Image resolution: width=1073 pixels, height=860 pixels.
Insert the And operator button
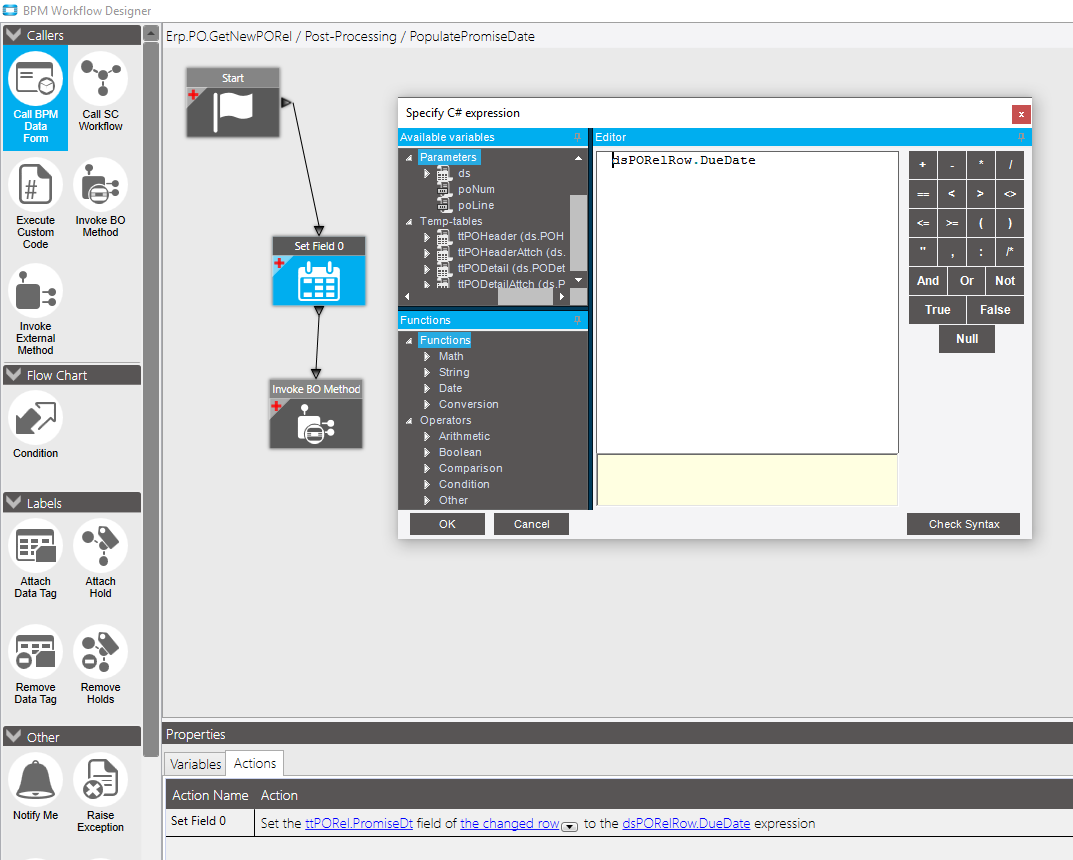(x=928, y=281)
